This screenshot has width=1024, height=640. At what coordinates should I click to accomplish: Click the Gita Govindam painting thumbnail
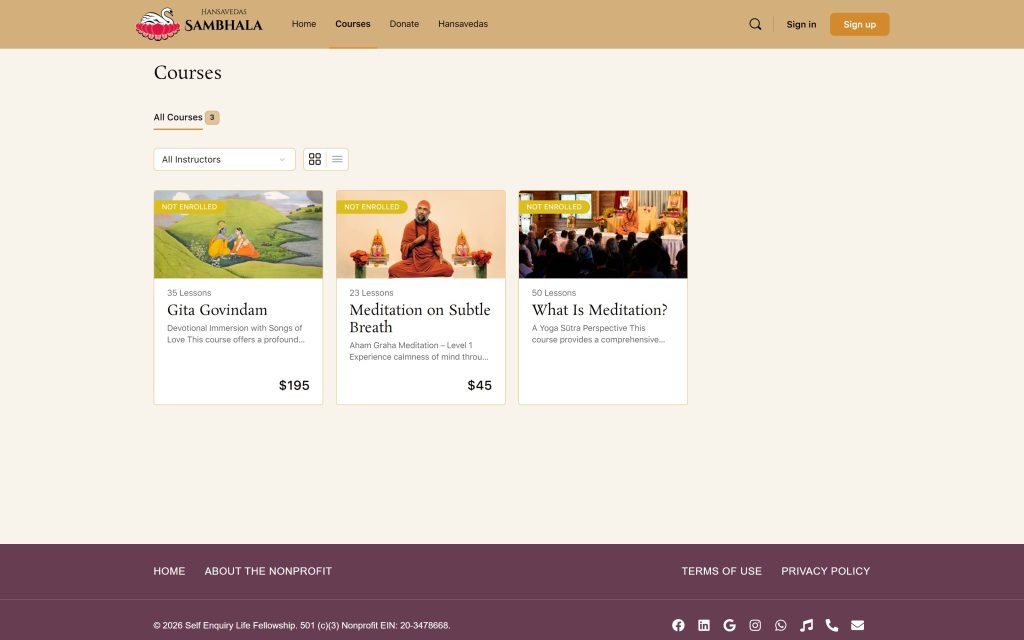click(x=238, y=234)
